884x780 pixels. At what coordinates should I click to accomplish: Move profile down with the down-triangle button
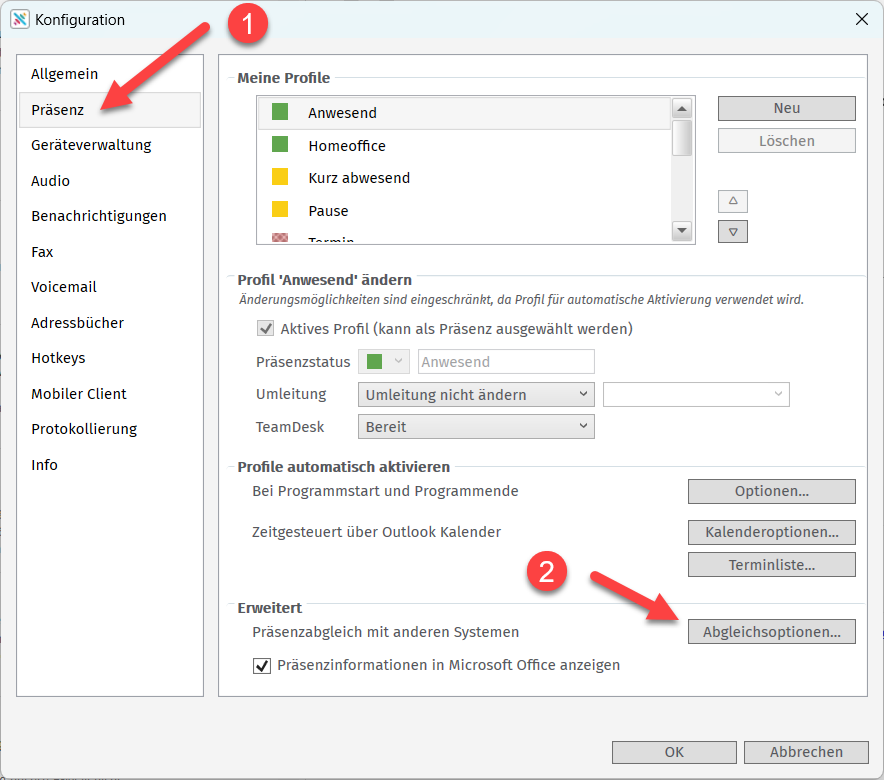[733, 232]
